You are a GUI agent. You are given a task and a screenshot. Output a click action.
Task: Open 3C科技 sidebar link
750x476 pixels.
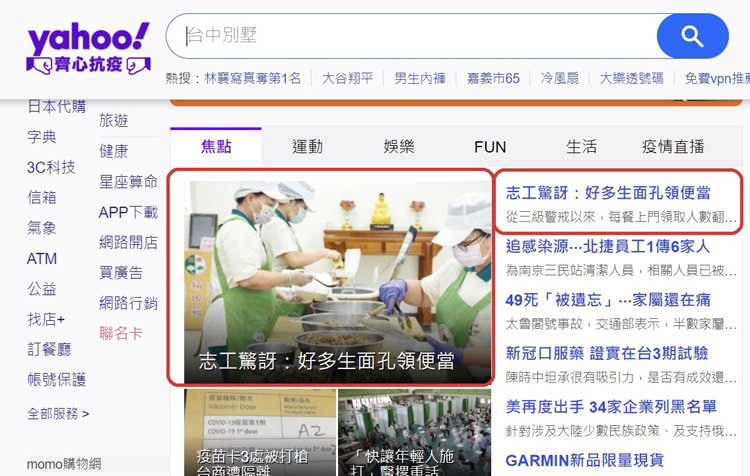pos(51,167)
